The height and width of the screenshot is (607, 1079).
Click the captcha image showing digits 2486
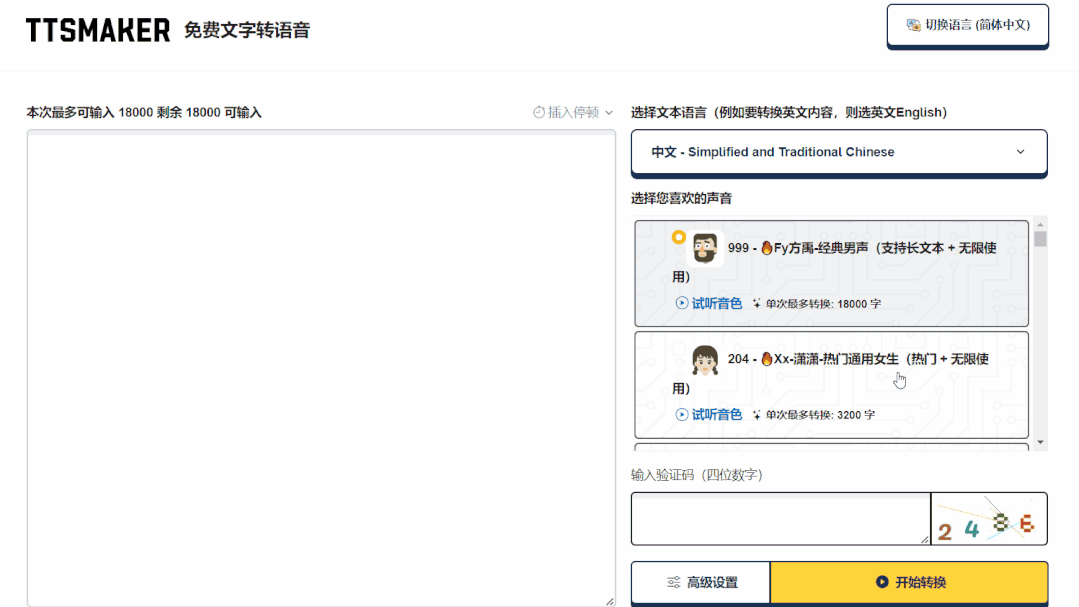coord(990,518)
